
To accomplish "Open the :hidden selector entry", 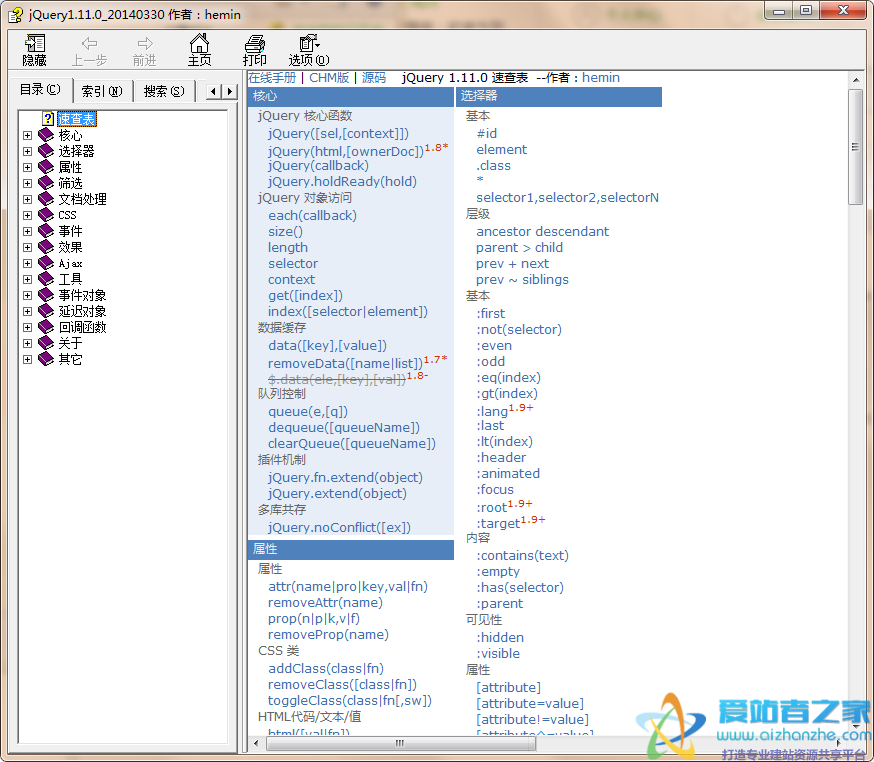I will pyautogui.click(x=500, y=638).
